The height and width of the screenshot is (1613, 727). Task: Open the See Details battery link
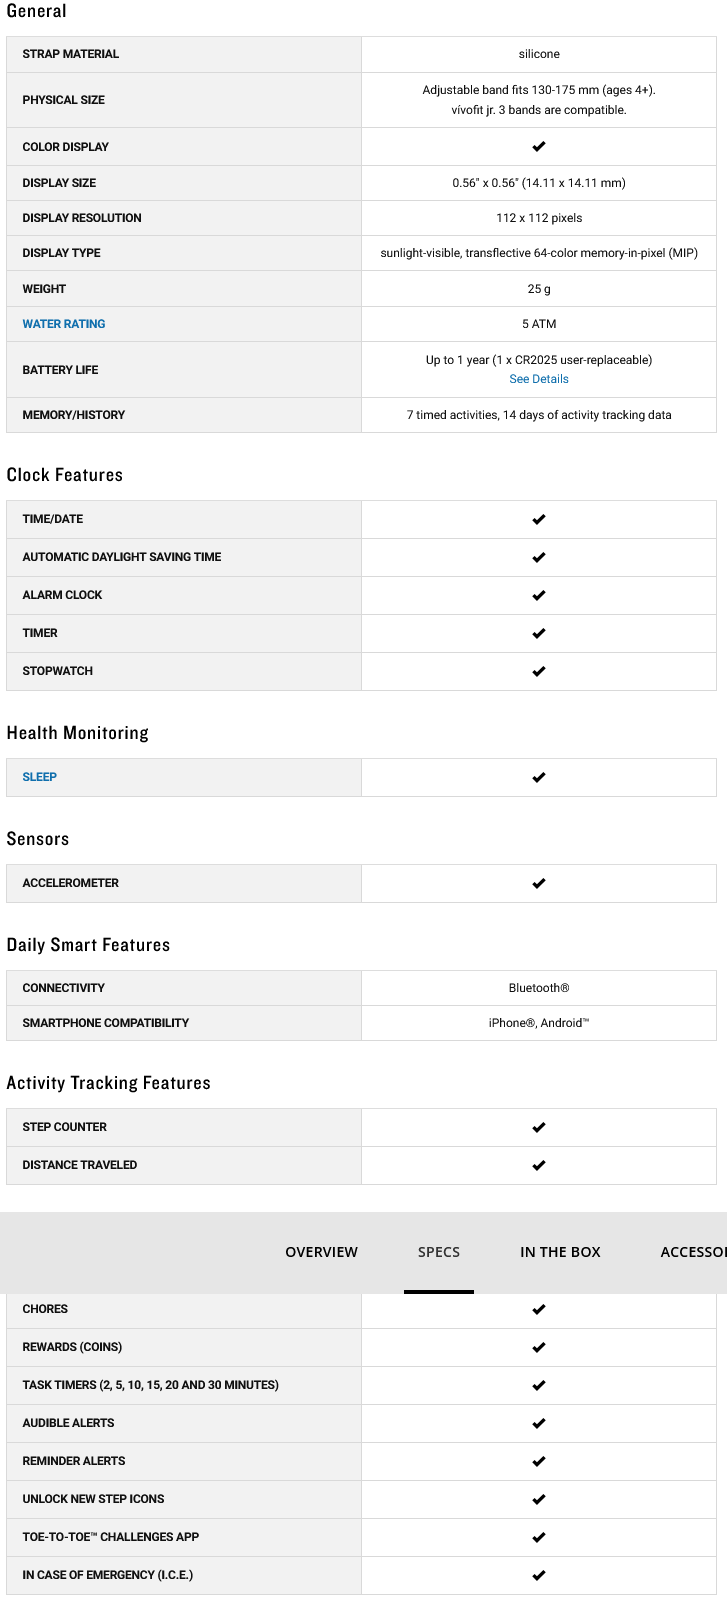pyautogui.click(x=539, y=379)
